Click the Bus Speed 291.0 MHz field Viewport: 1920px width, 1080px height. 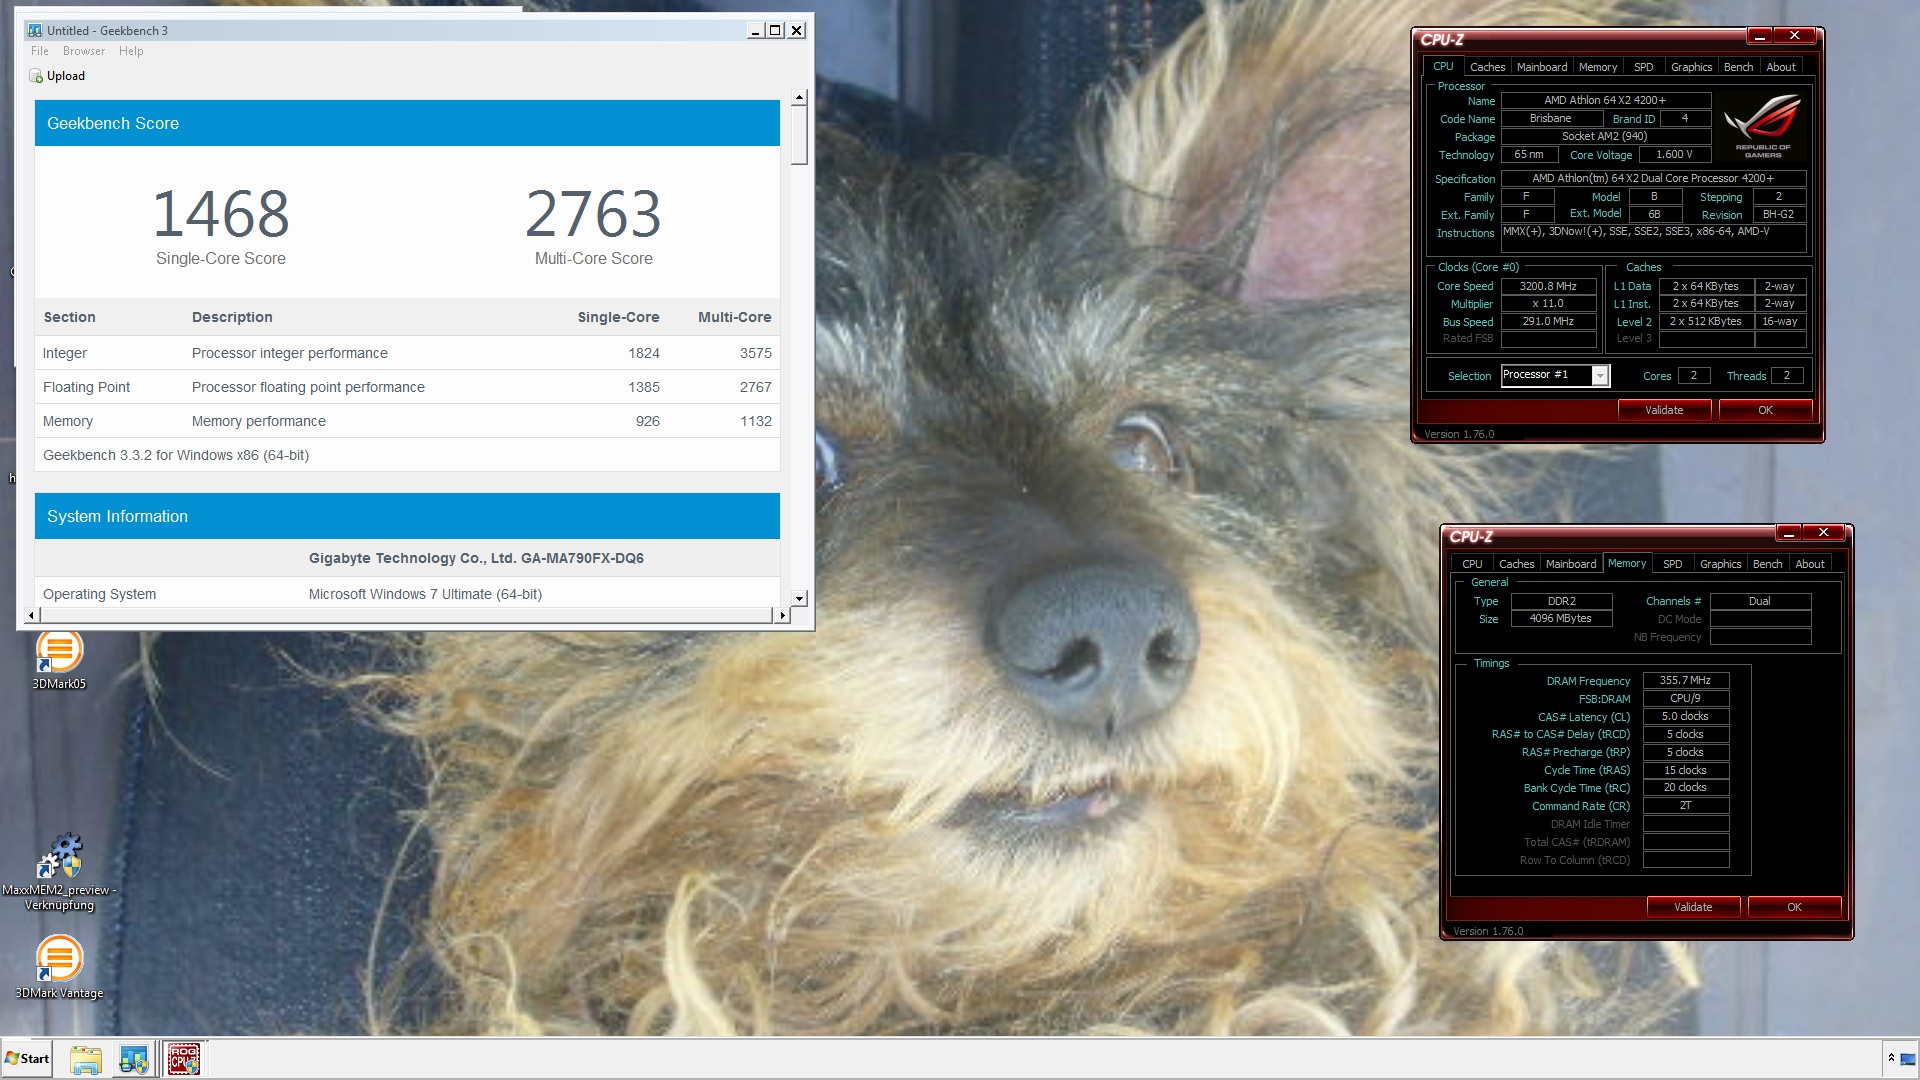click(1548, 322)
